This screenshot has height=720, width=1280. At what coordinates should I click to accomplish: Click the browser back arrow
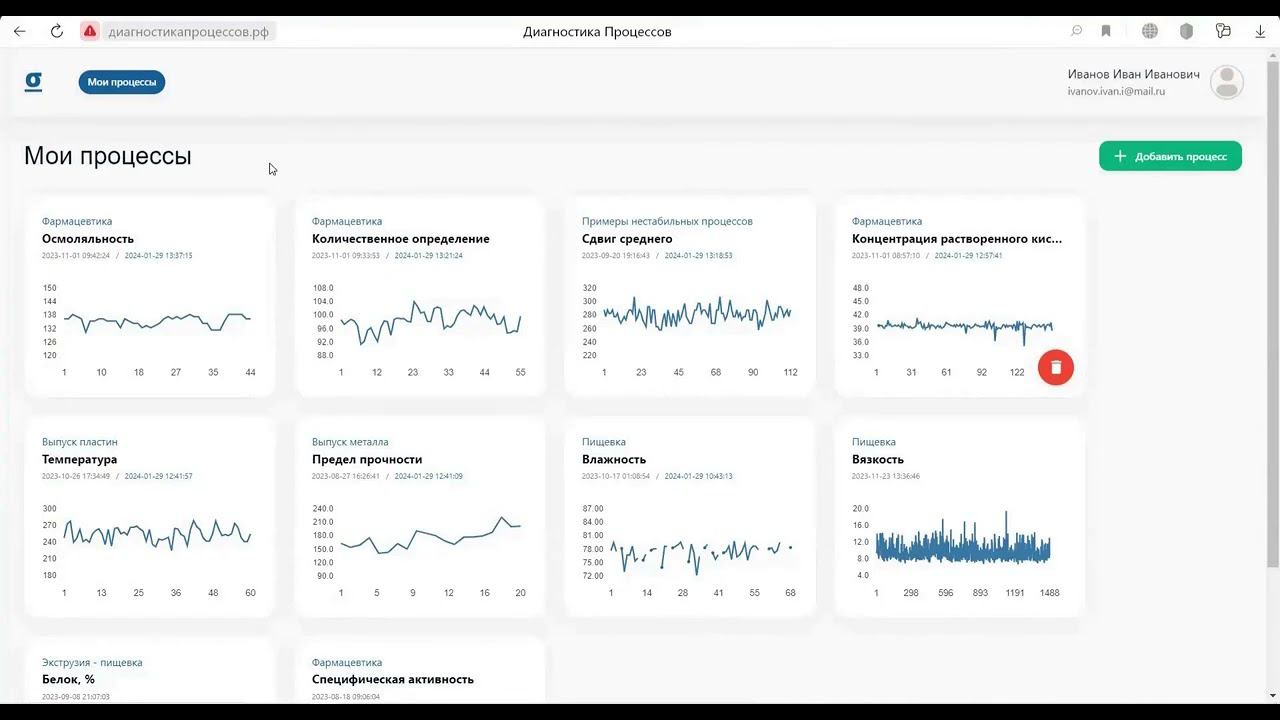[x=19, y=31]
